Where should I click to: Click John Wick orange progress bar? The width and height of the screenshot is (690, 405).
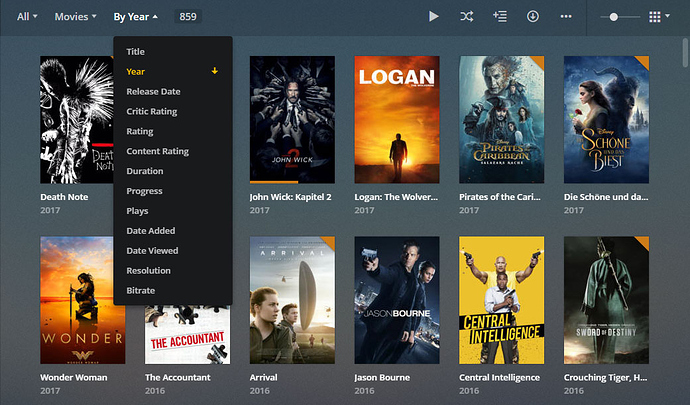pos(274,182)
